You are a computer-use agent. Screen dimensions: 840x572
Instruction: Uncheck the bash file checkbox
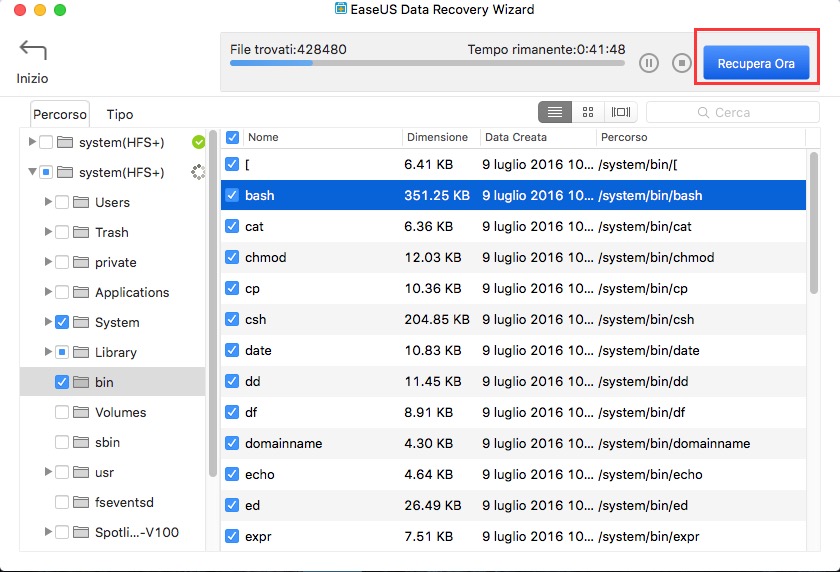pyautogui.click(x=232, y=195)
